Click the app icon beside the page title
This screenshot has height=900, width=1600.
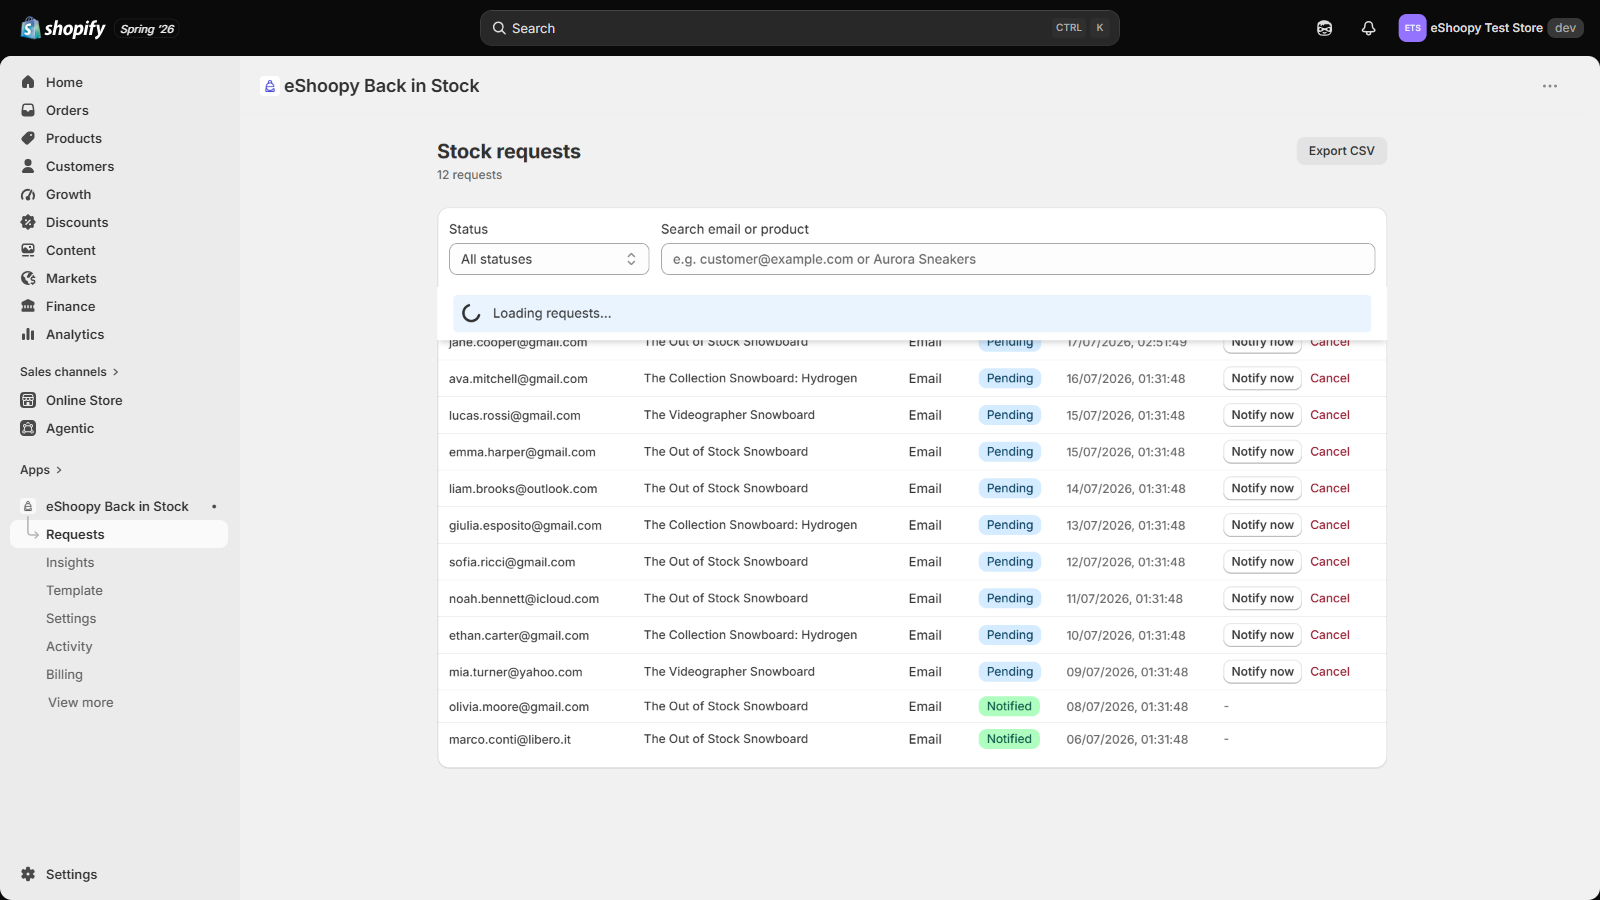click(x=269, y=86)
